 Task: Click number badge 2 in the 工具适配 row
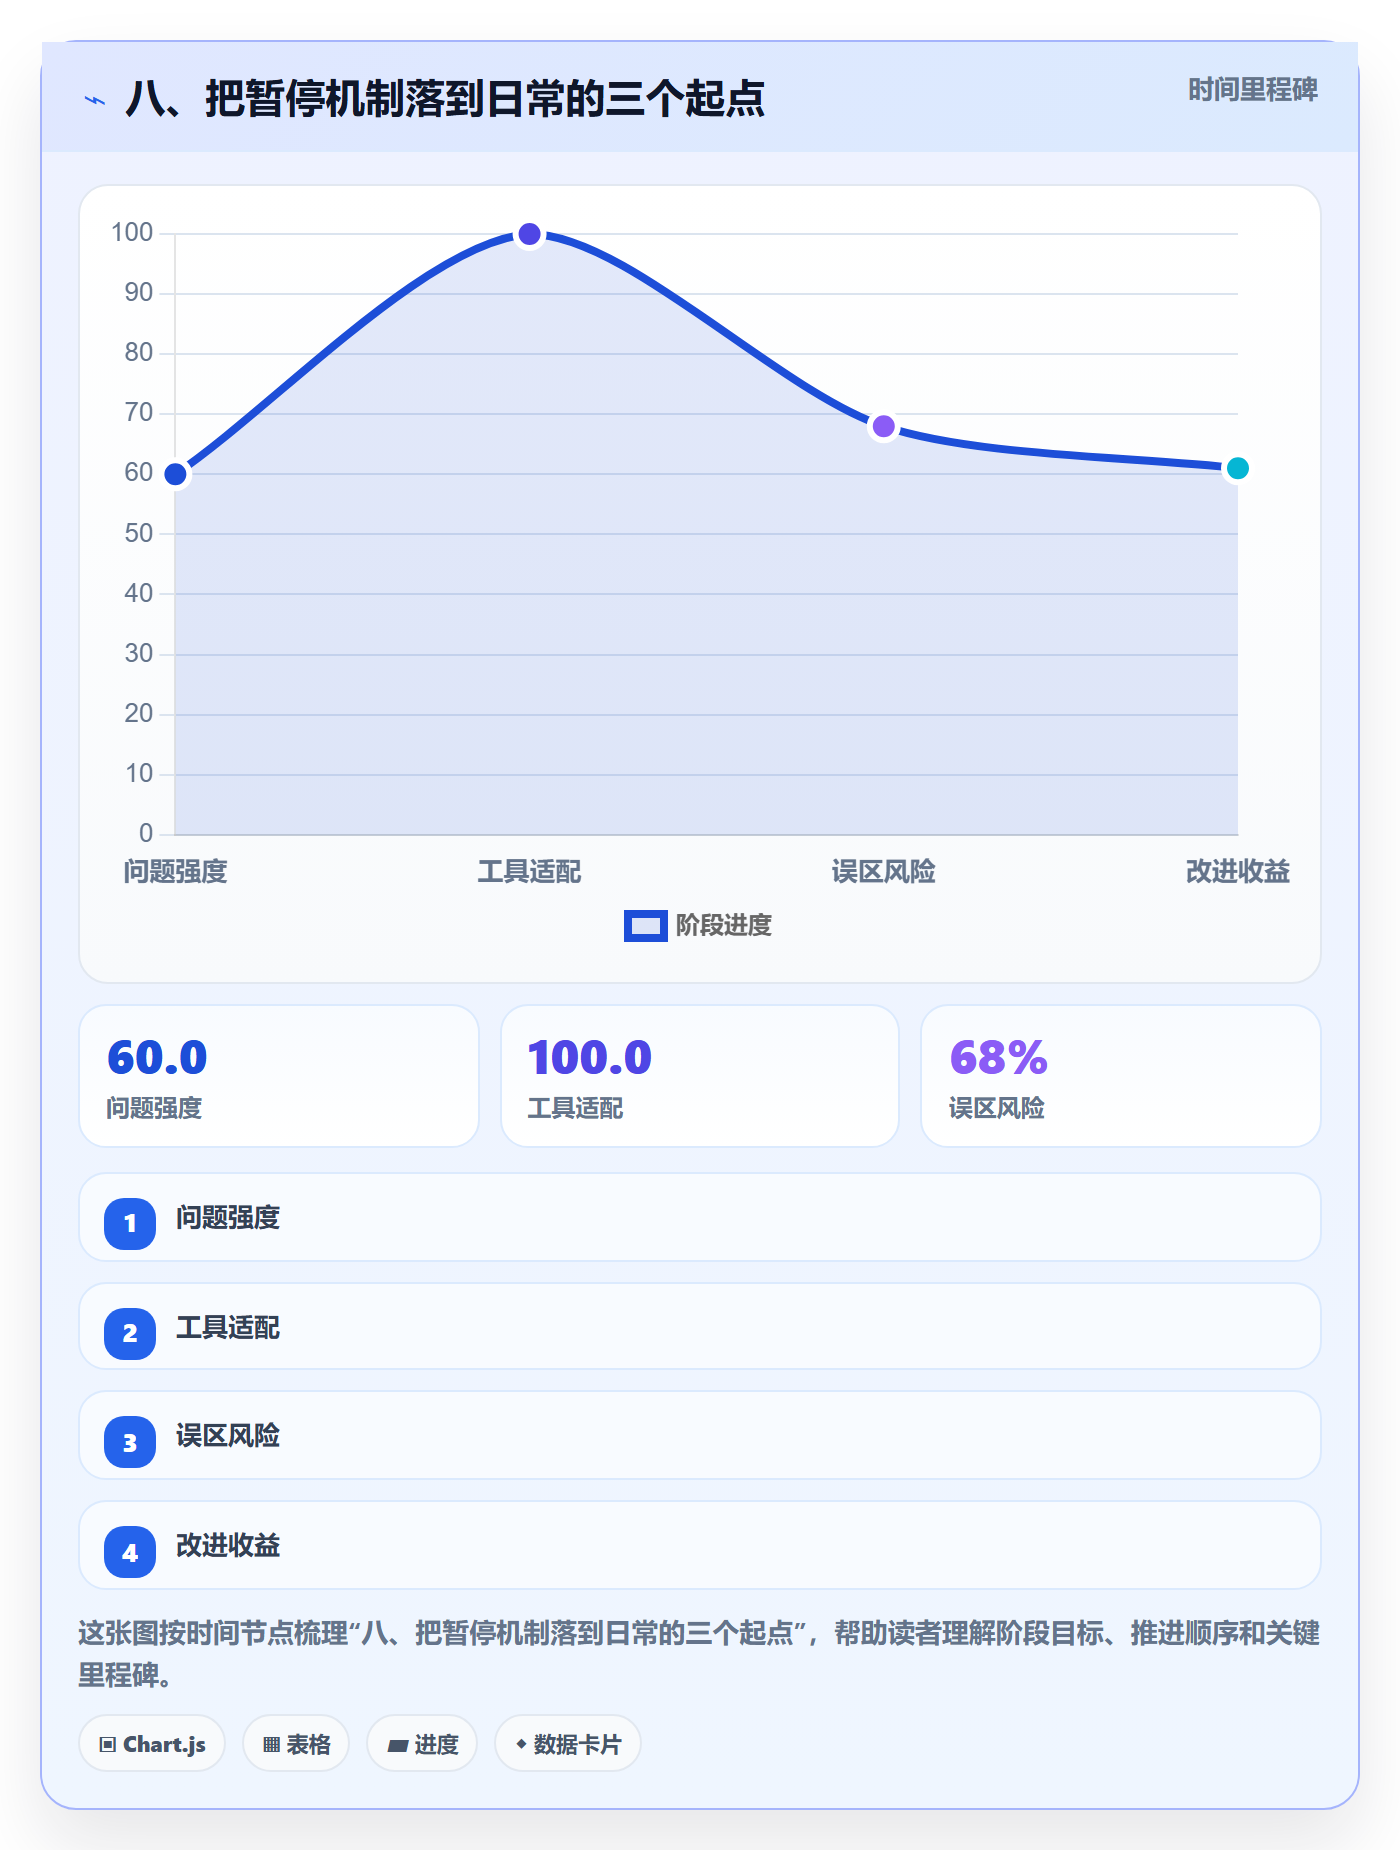point(130,1333)
